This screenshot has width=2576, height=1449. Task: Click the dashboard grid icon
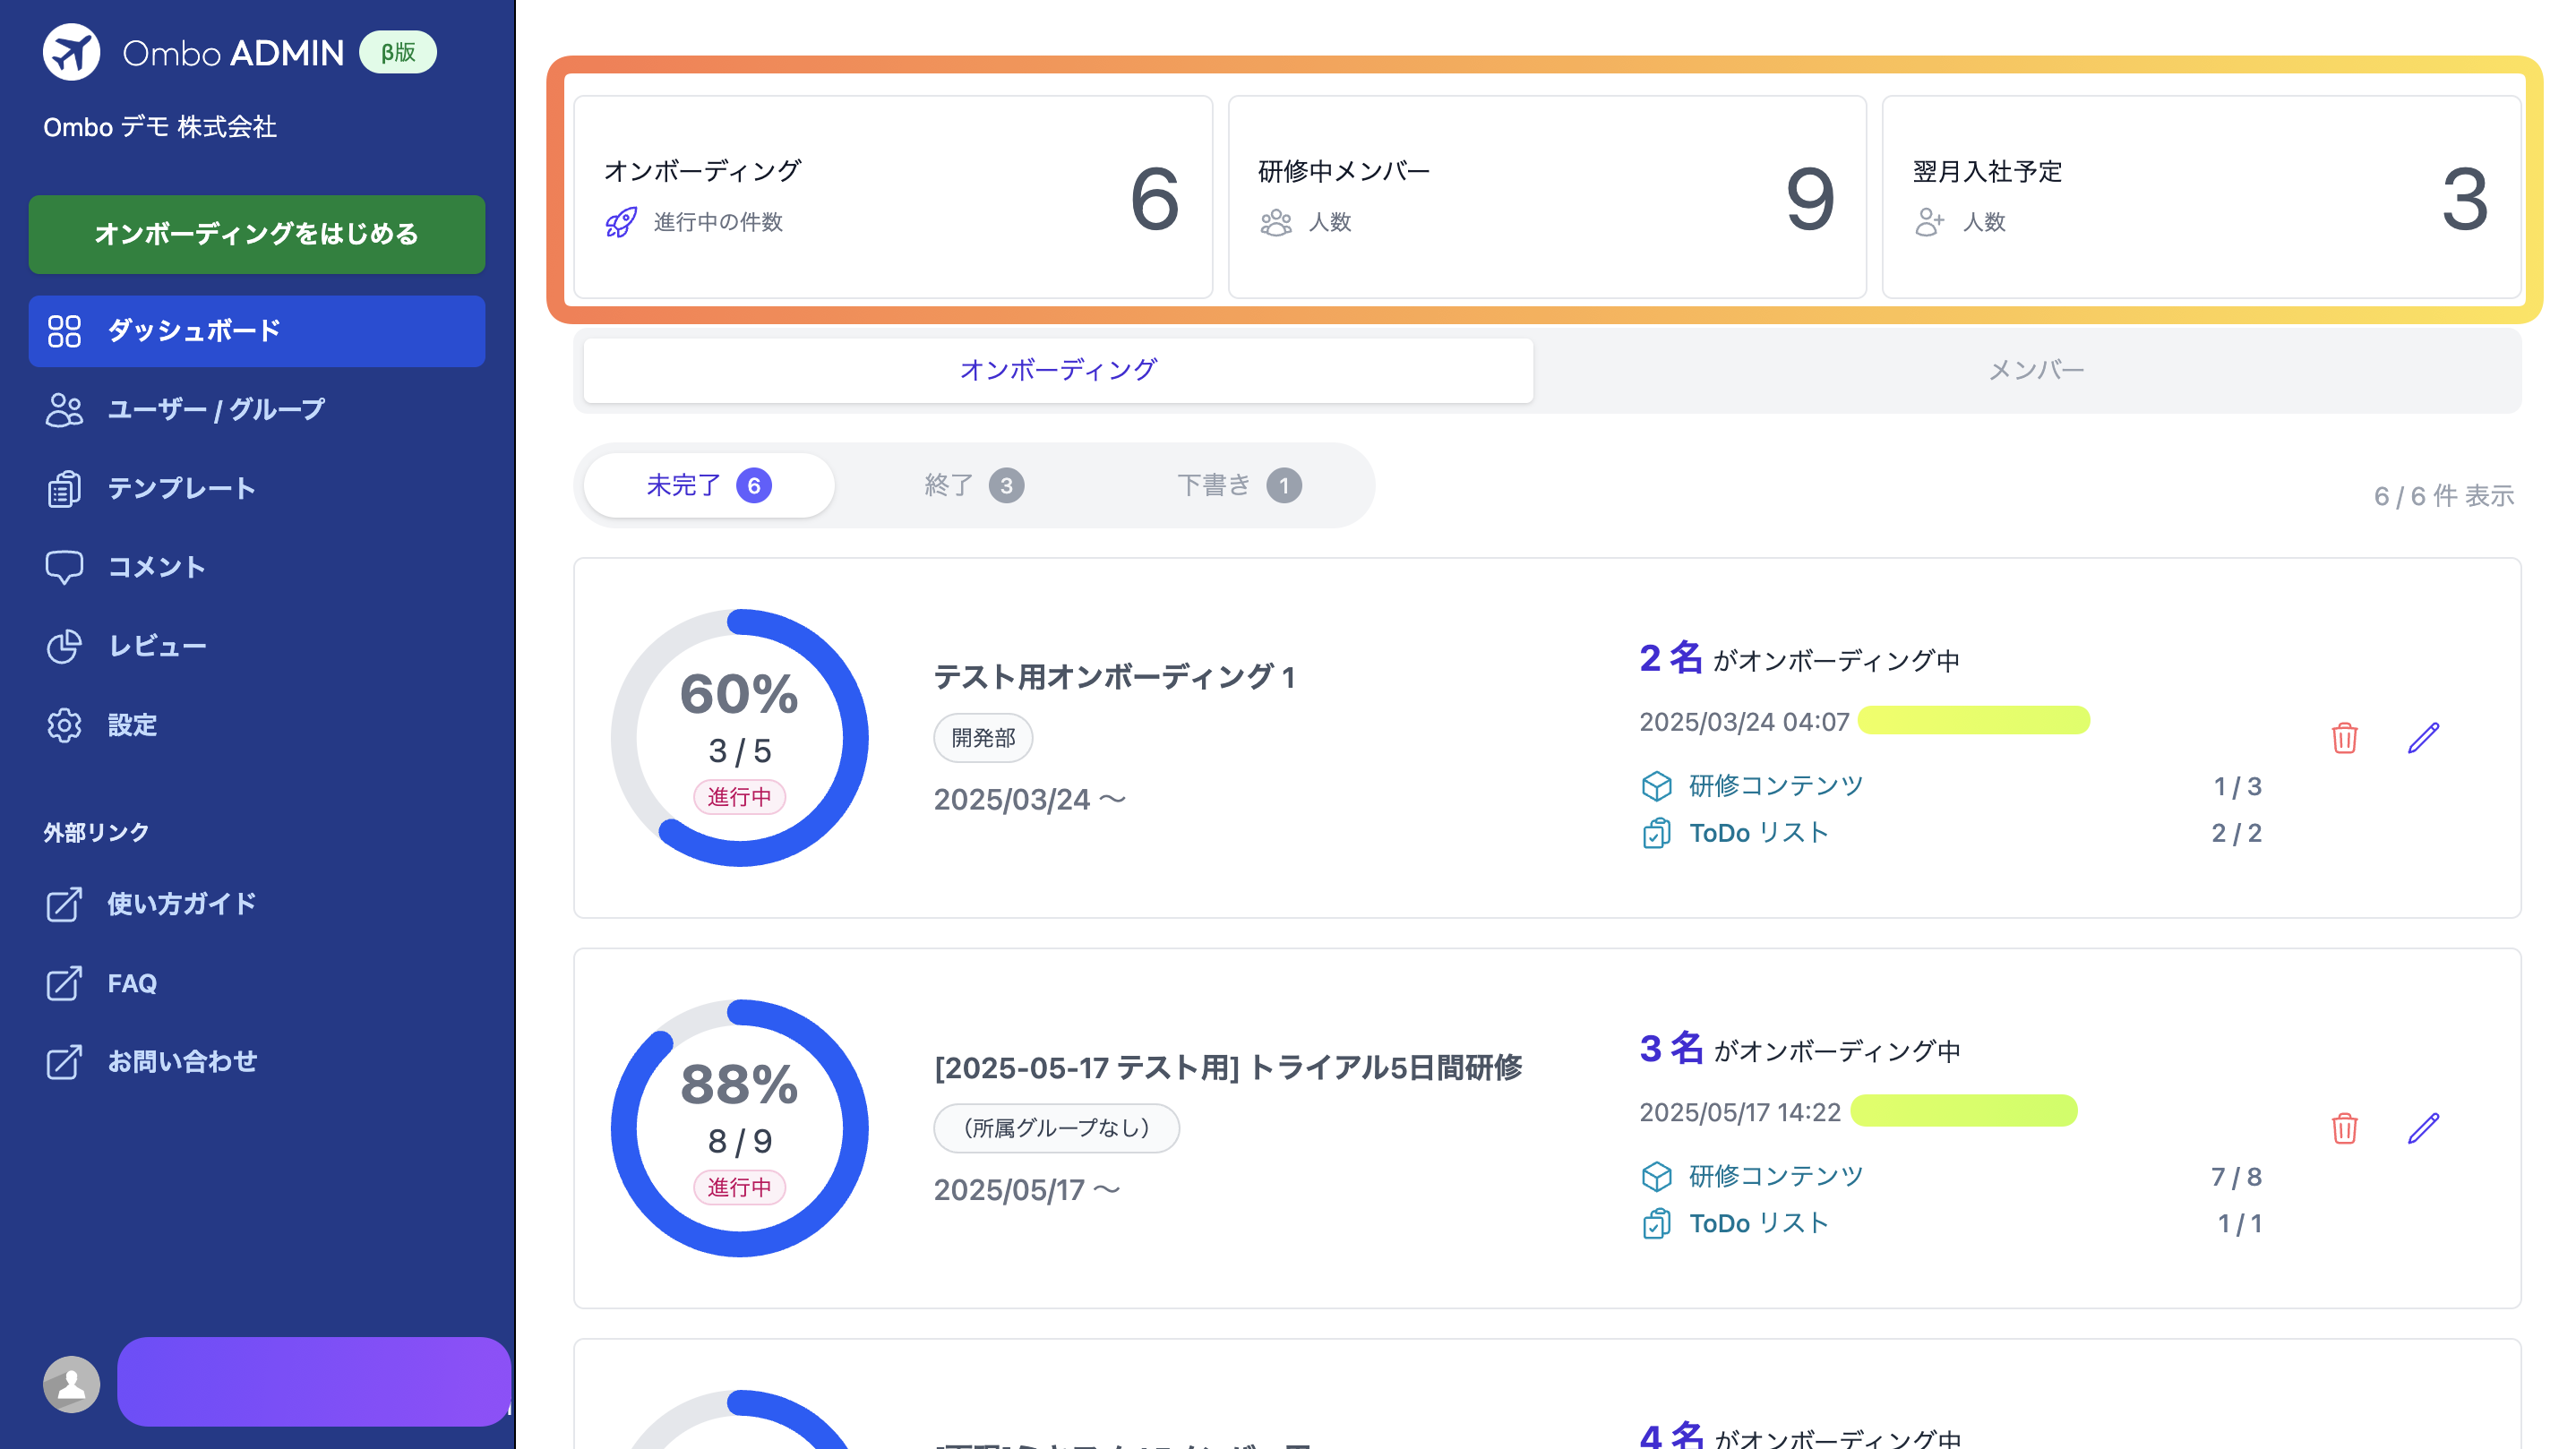tap(64, 331)
